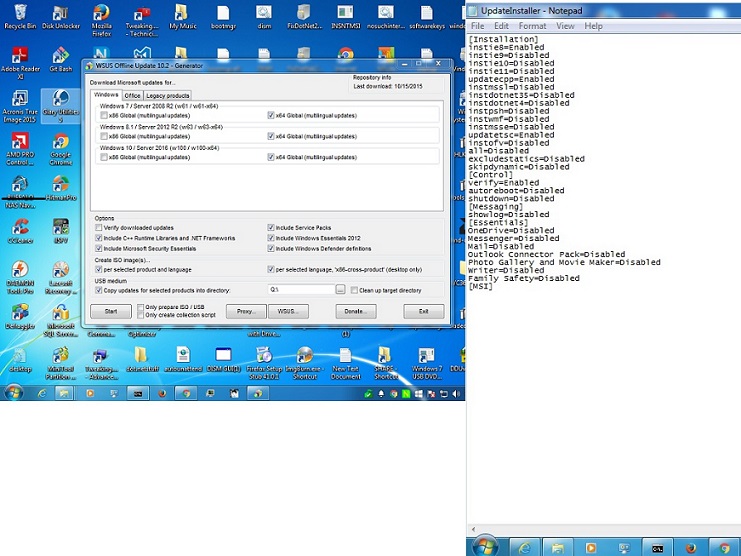Open the Windows Start orb in the right taskbar
Image resolution: width=741 pixels, height=556 pixels.
pos(485,547)
